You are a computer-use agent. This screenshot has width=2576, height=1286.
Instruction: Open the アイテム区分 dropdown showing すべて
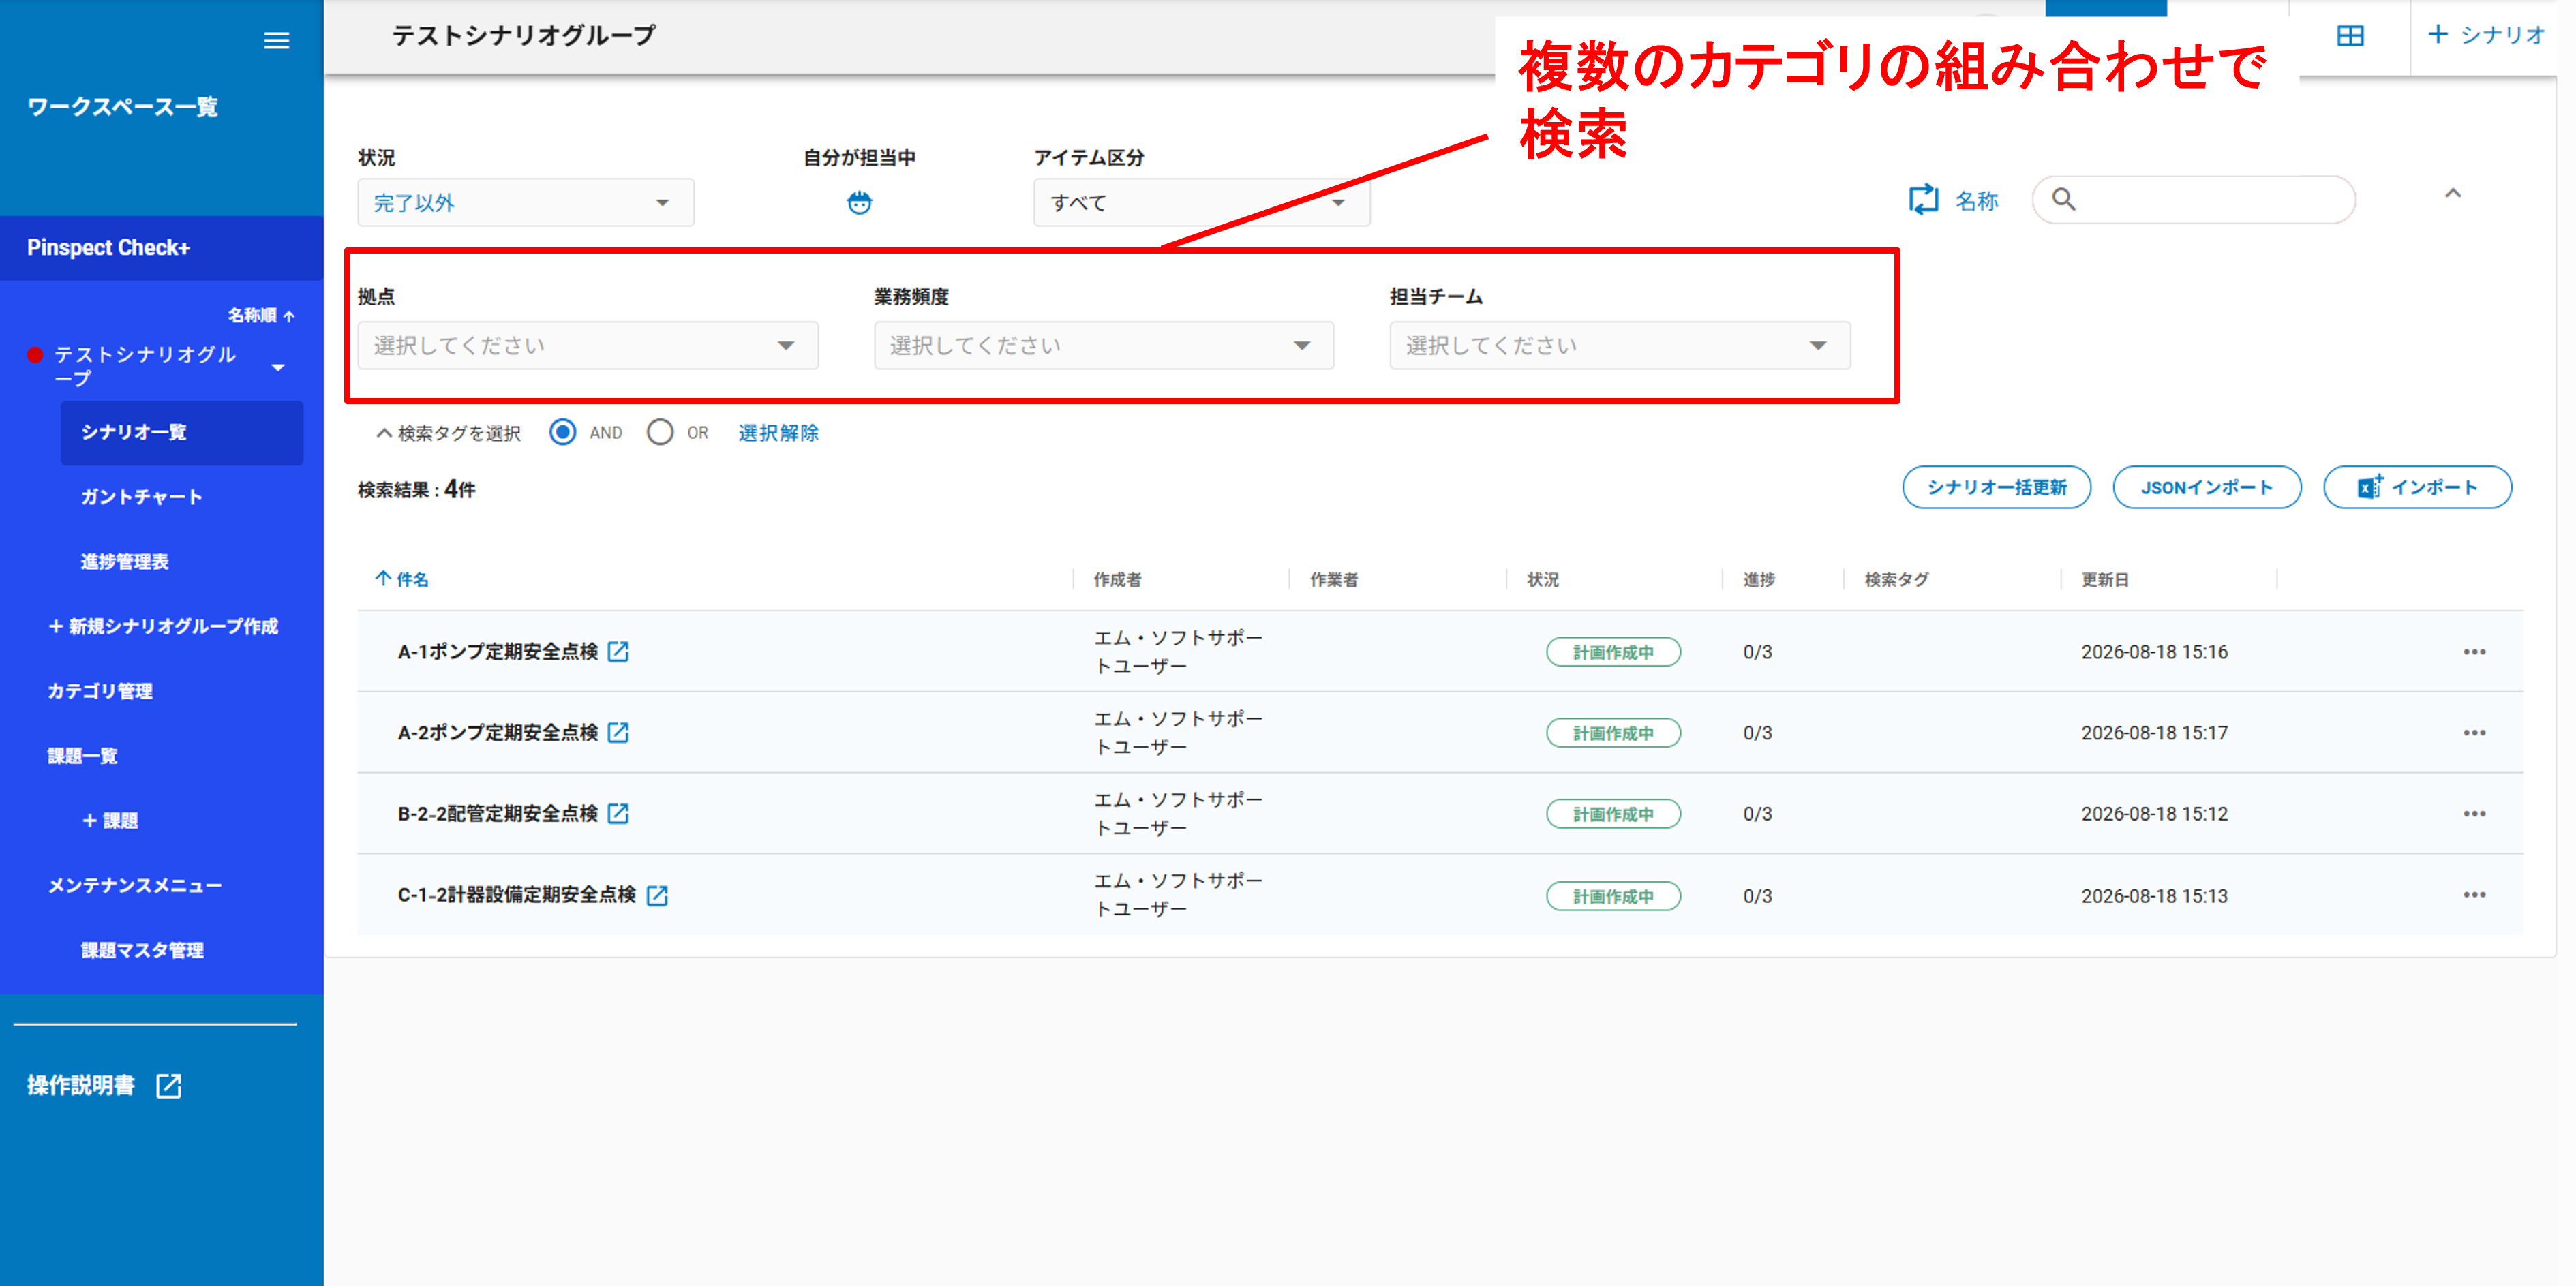1201,203
